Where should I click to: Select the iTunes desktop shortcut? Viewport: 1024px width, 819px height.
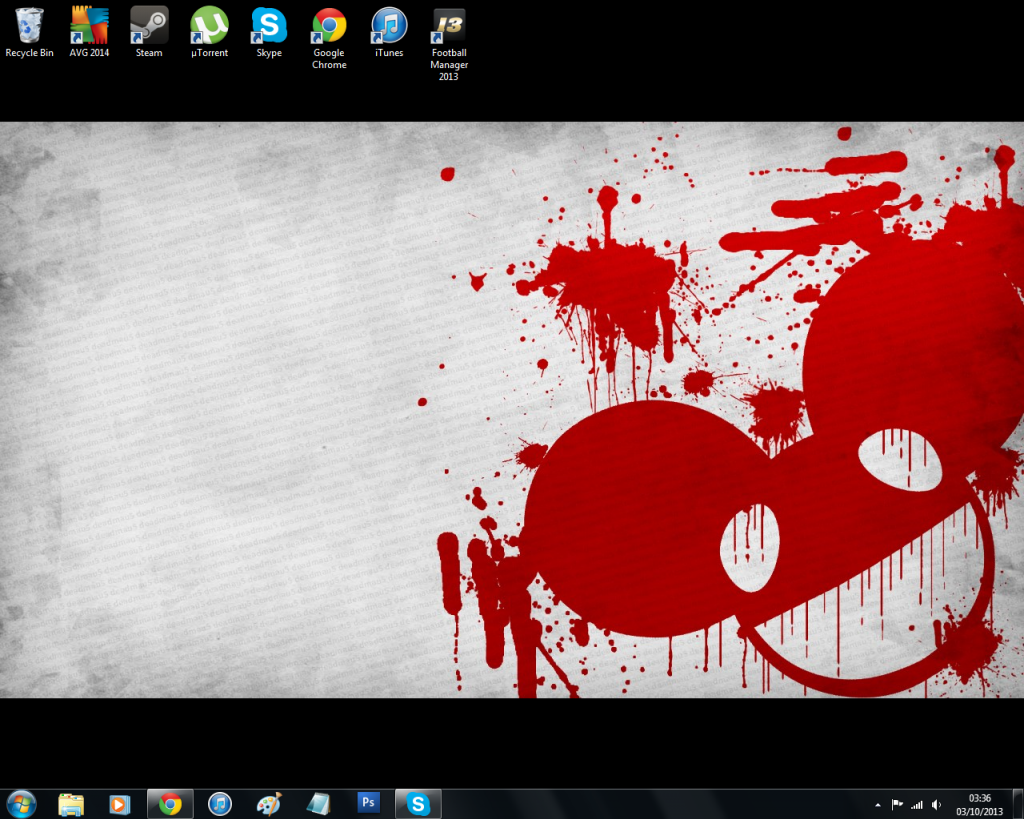click(x=389, y=33)
